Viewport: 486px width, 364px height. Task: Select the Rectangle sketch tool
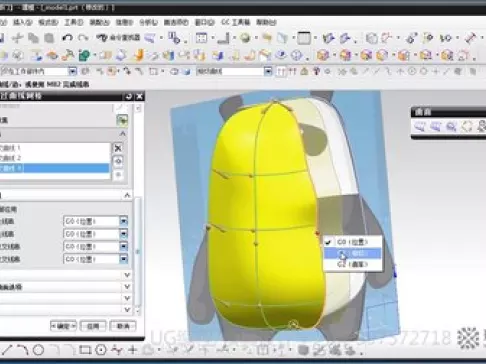click(85, 350)
